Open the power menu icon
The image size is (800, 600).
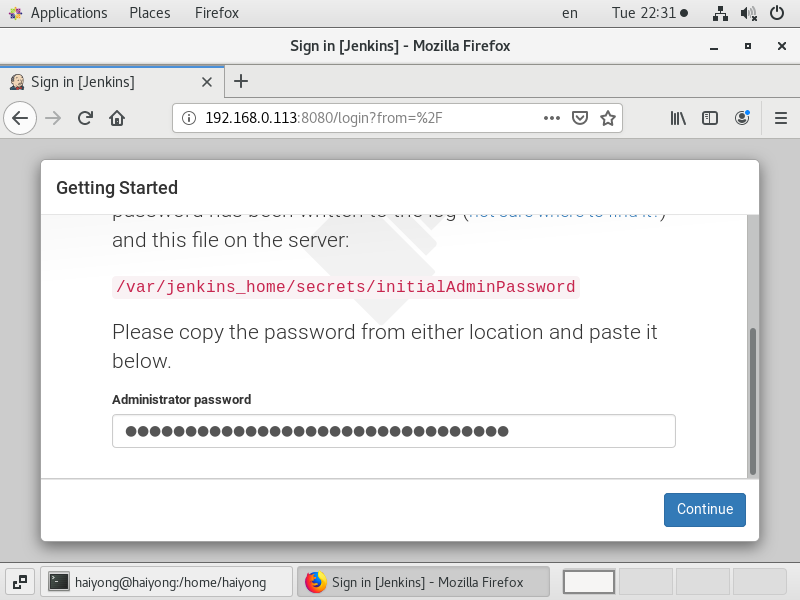(x=777, y=13)
